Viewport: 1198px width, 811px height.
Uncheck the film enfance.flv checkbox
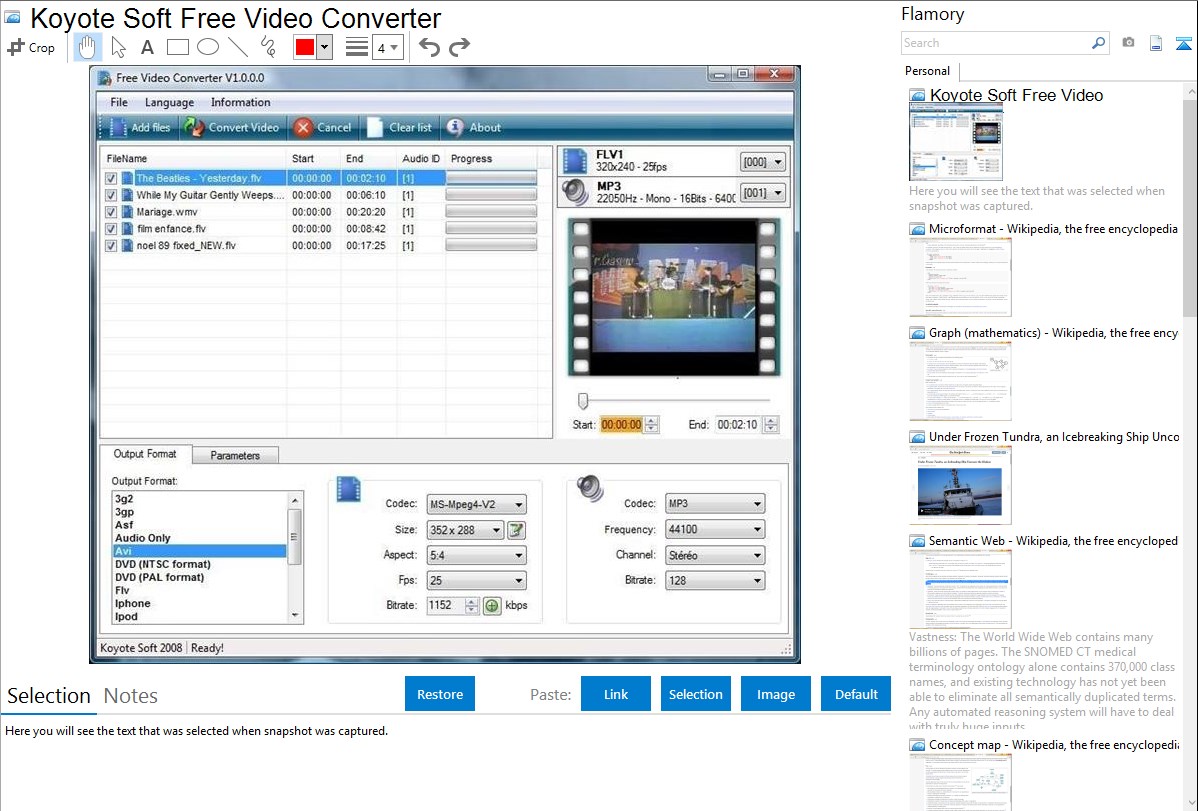pyautogui.click(x=111, y=229)
